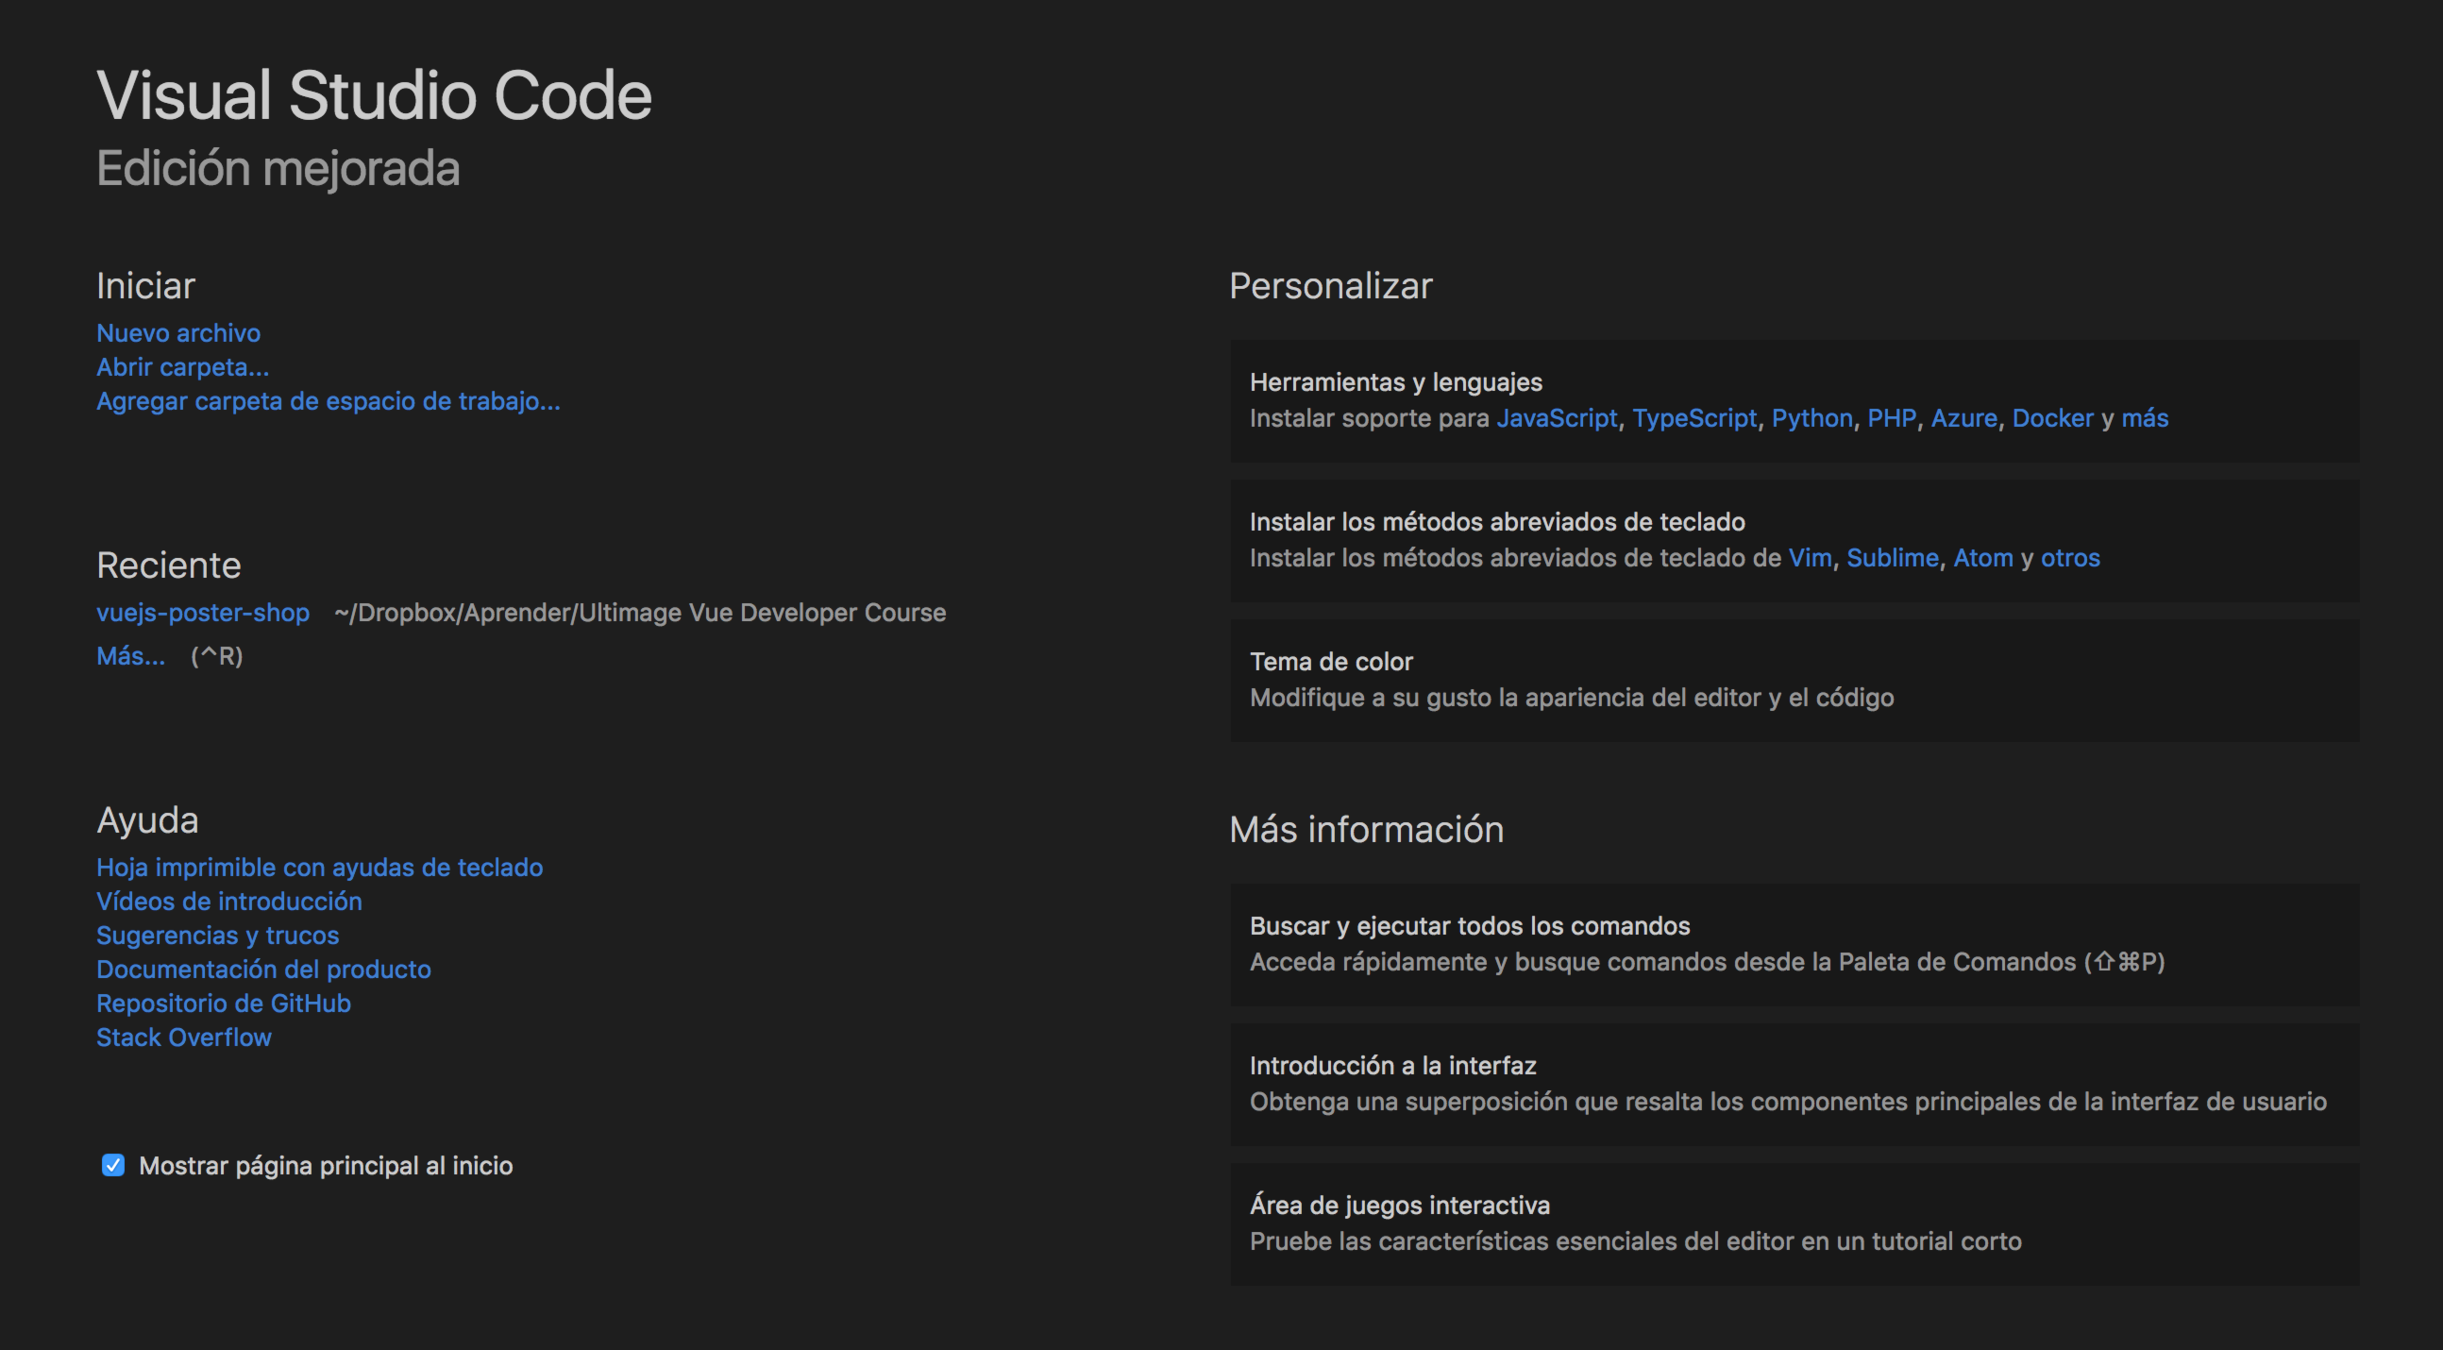Image resolution: width=2443 pixels, height=1350 pixels.
Task: Install Vim keyboard shortcuts link
Action: pyautogui.click(x=1809, y=558)
